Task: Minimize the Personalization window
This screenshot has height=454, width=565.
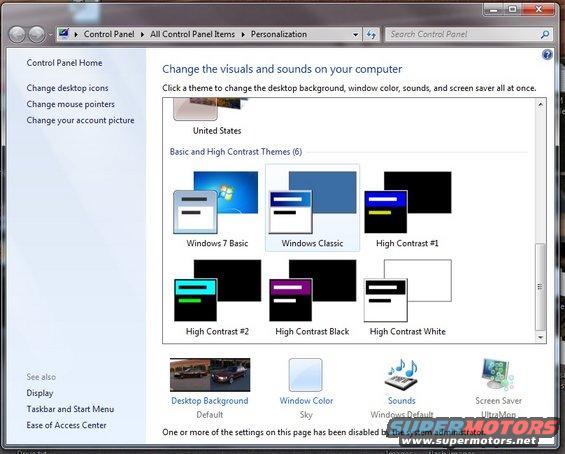Action: pyautogui.click(x=494, y=10)
